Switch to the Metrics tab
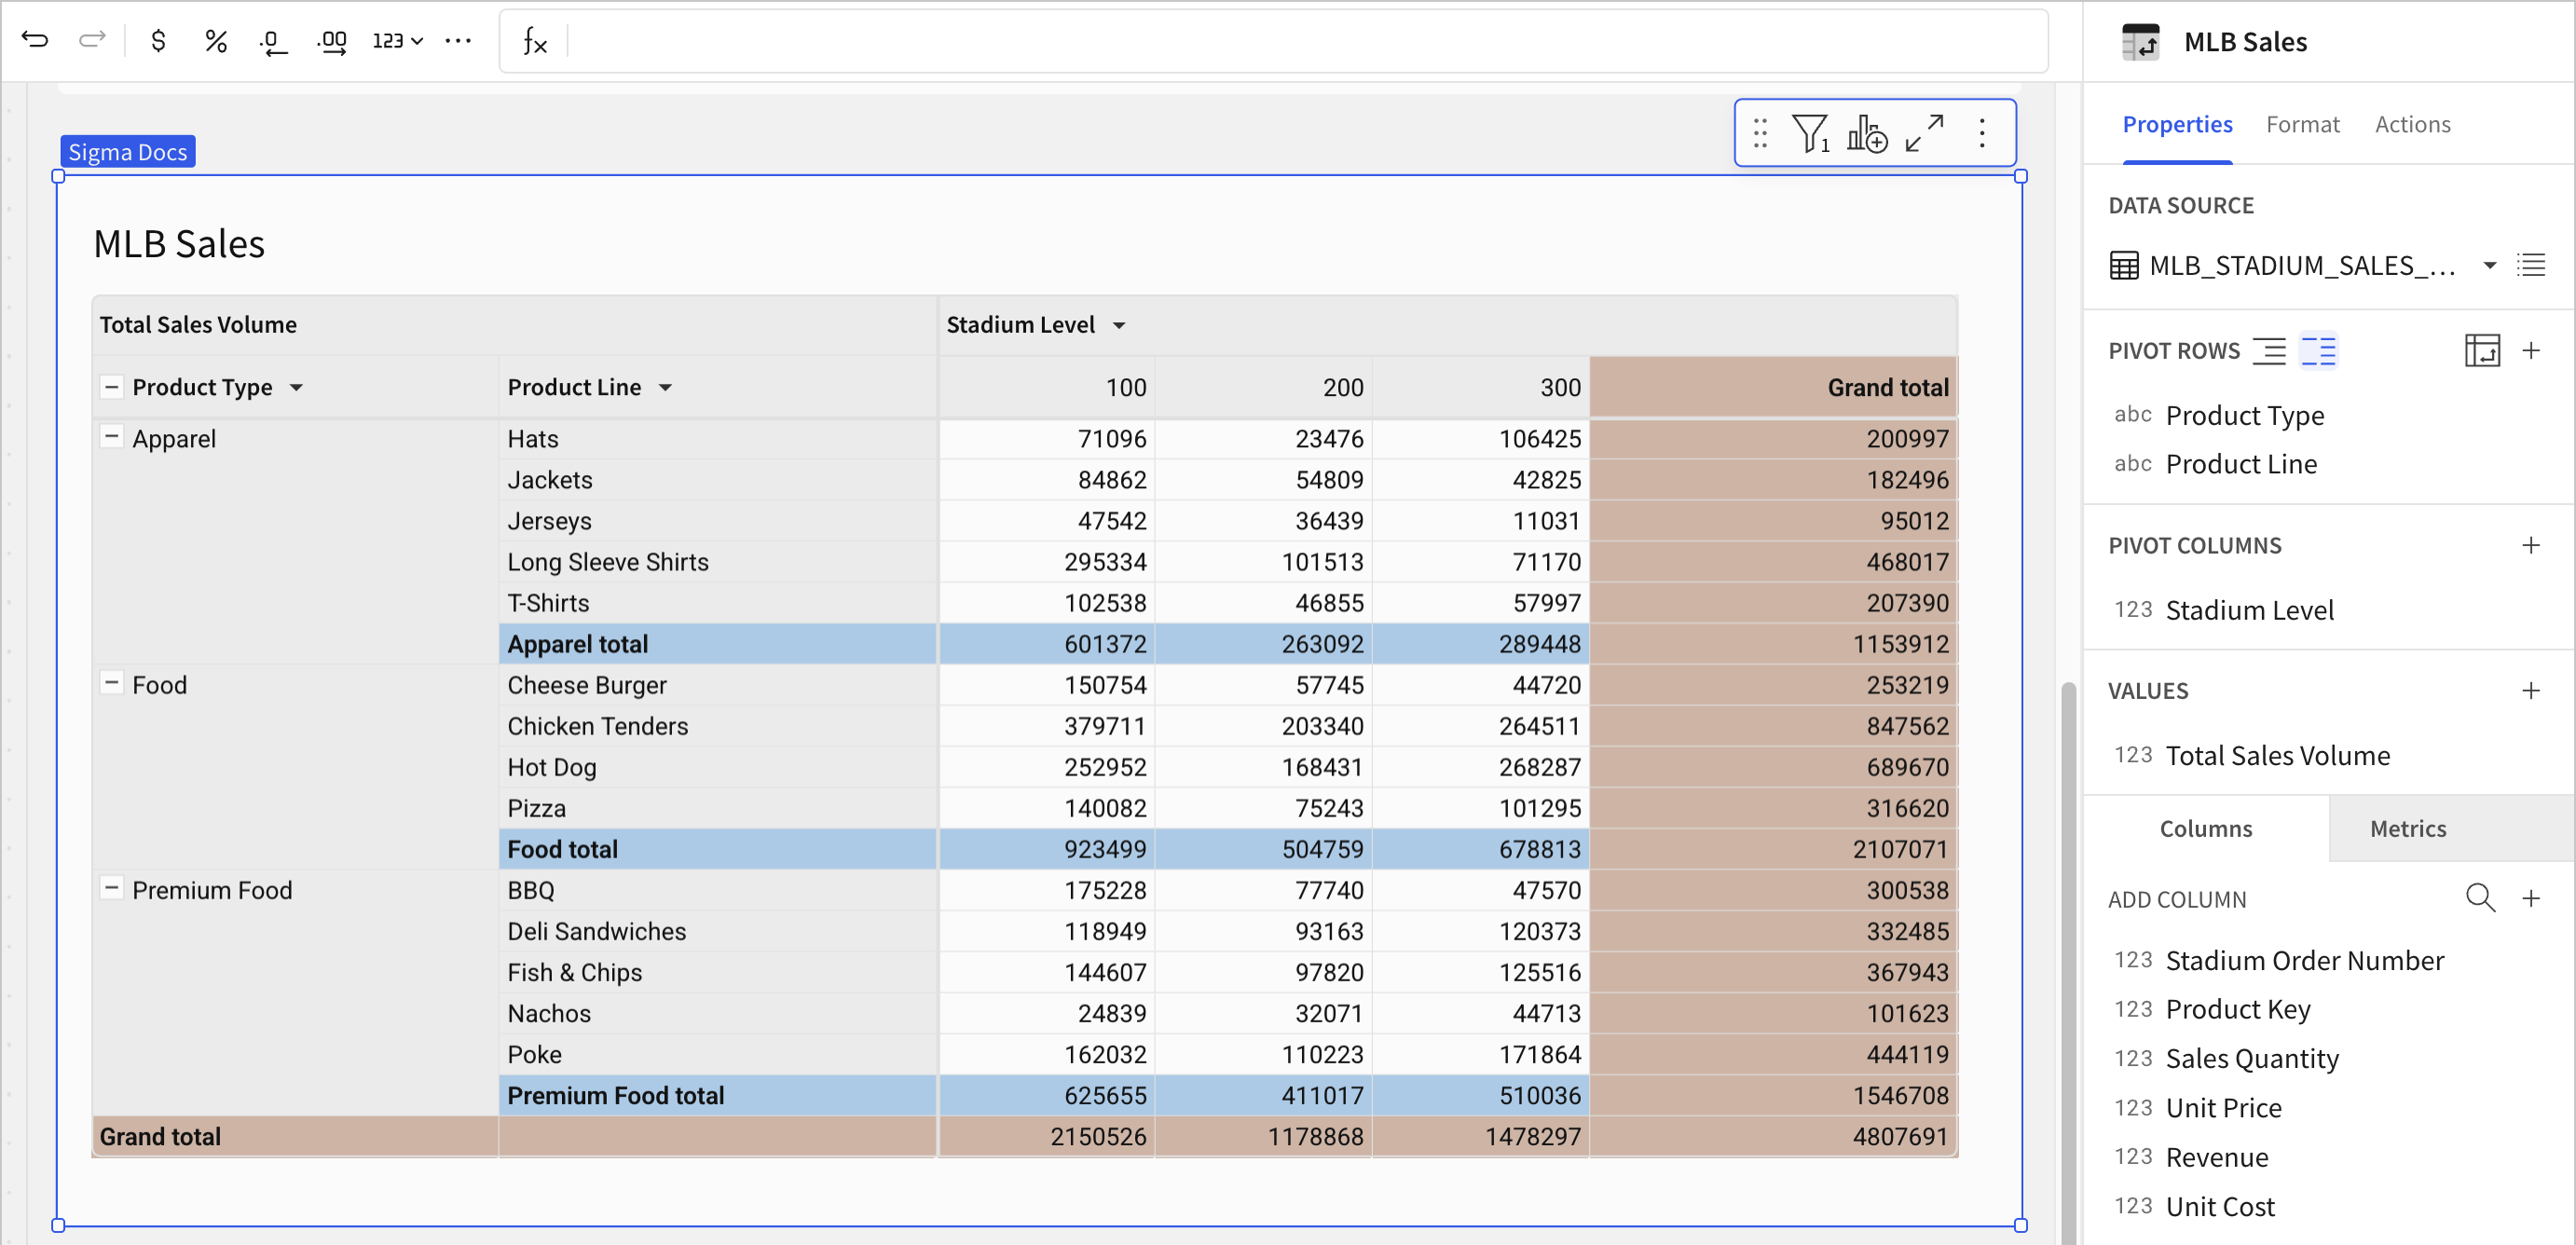 [2407, 828]
